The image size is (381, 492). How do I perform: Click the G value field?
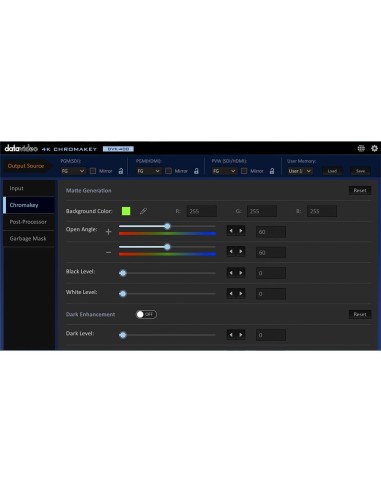click(262, 211)
